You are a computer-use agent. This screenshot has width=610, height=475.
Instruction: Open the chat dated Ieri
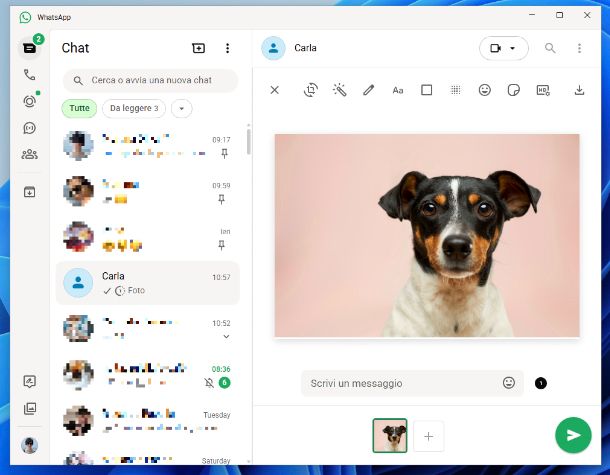pos(148,237)
